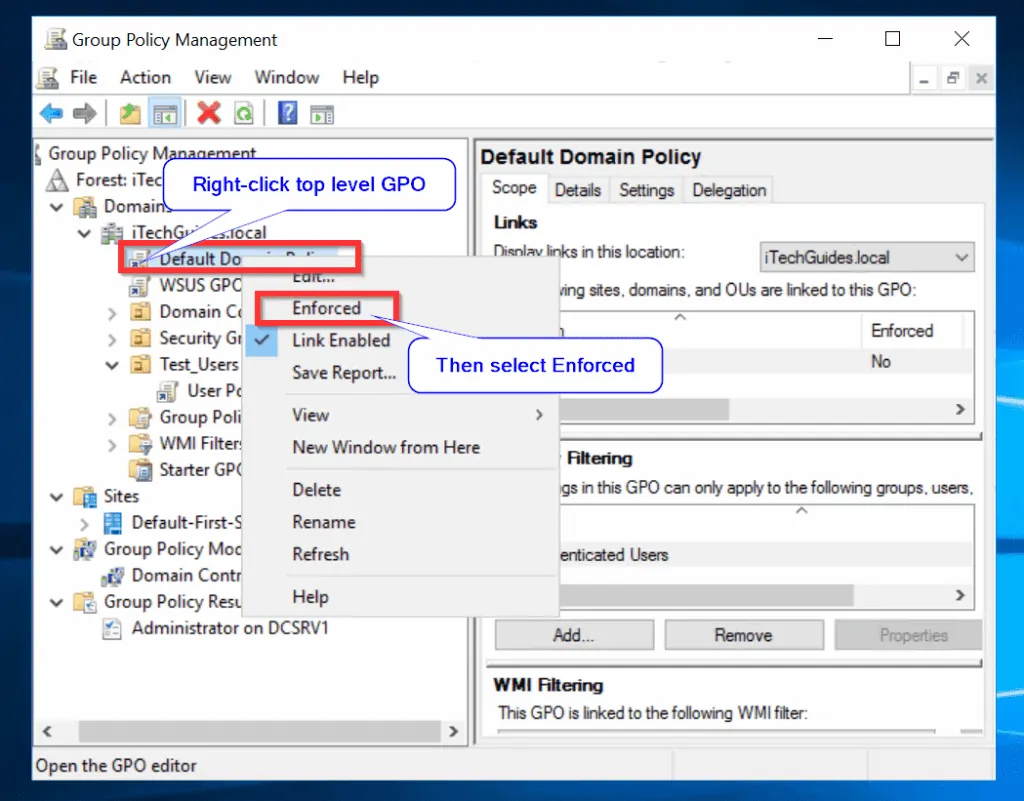This screenshot has width=1024, height=801.
Task: Click the WSUS GPO link icon
Action: (138, 286)
